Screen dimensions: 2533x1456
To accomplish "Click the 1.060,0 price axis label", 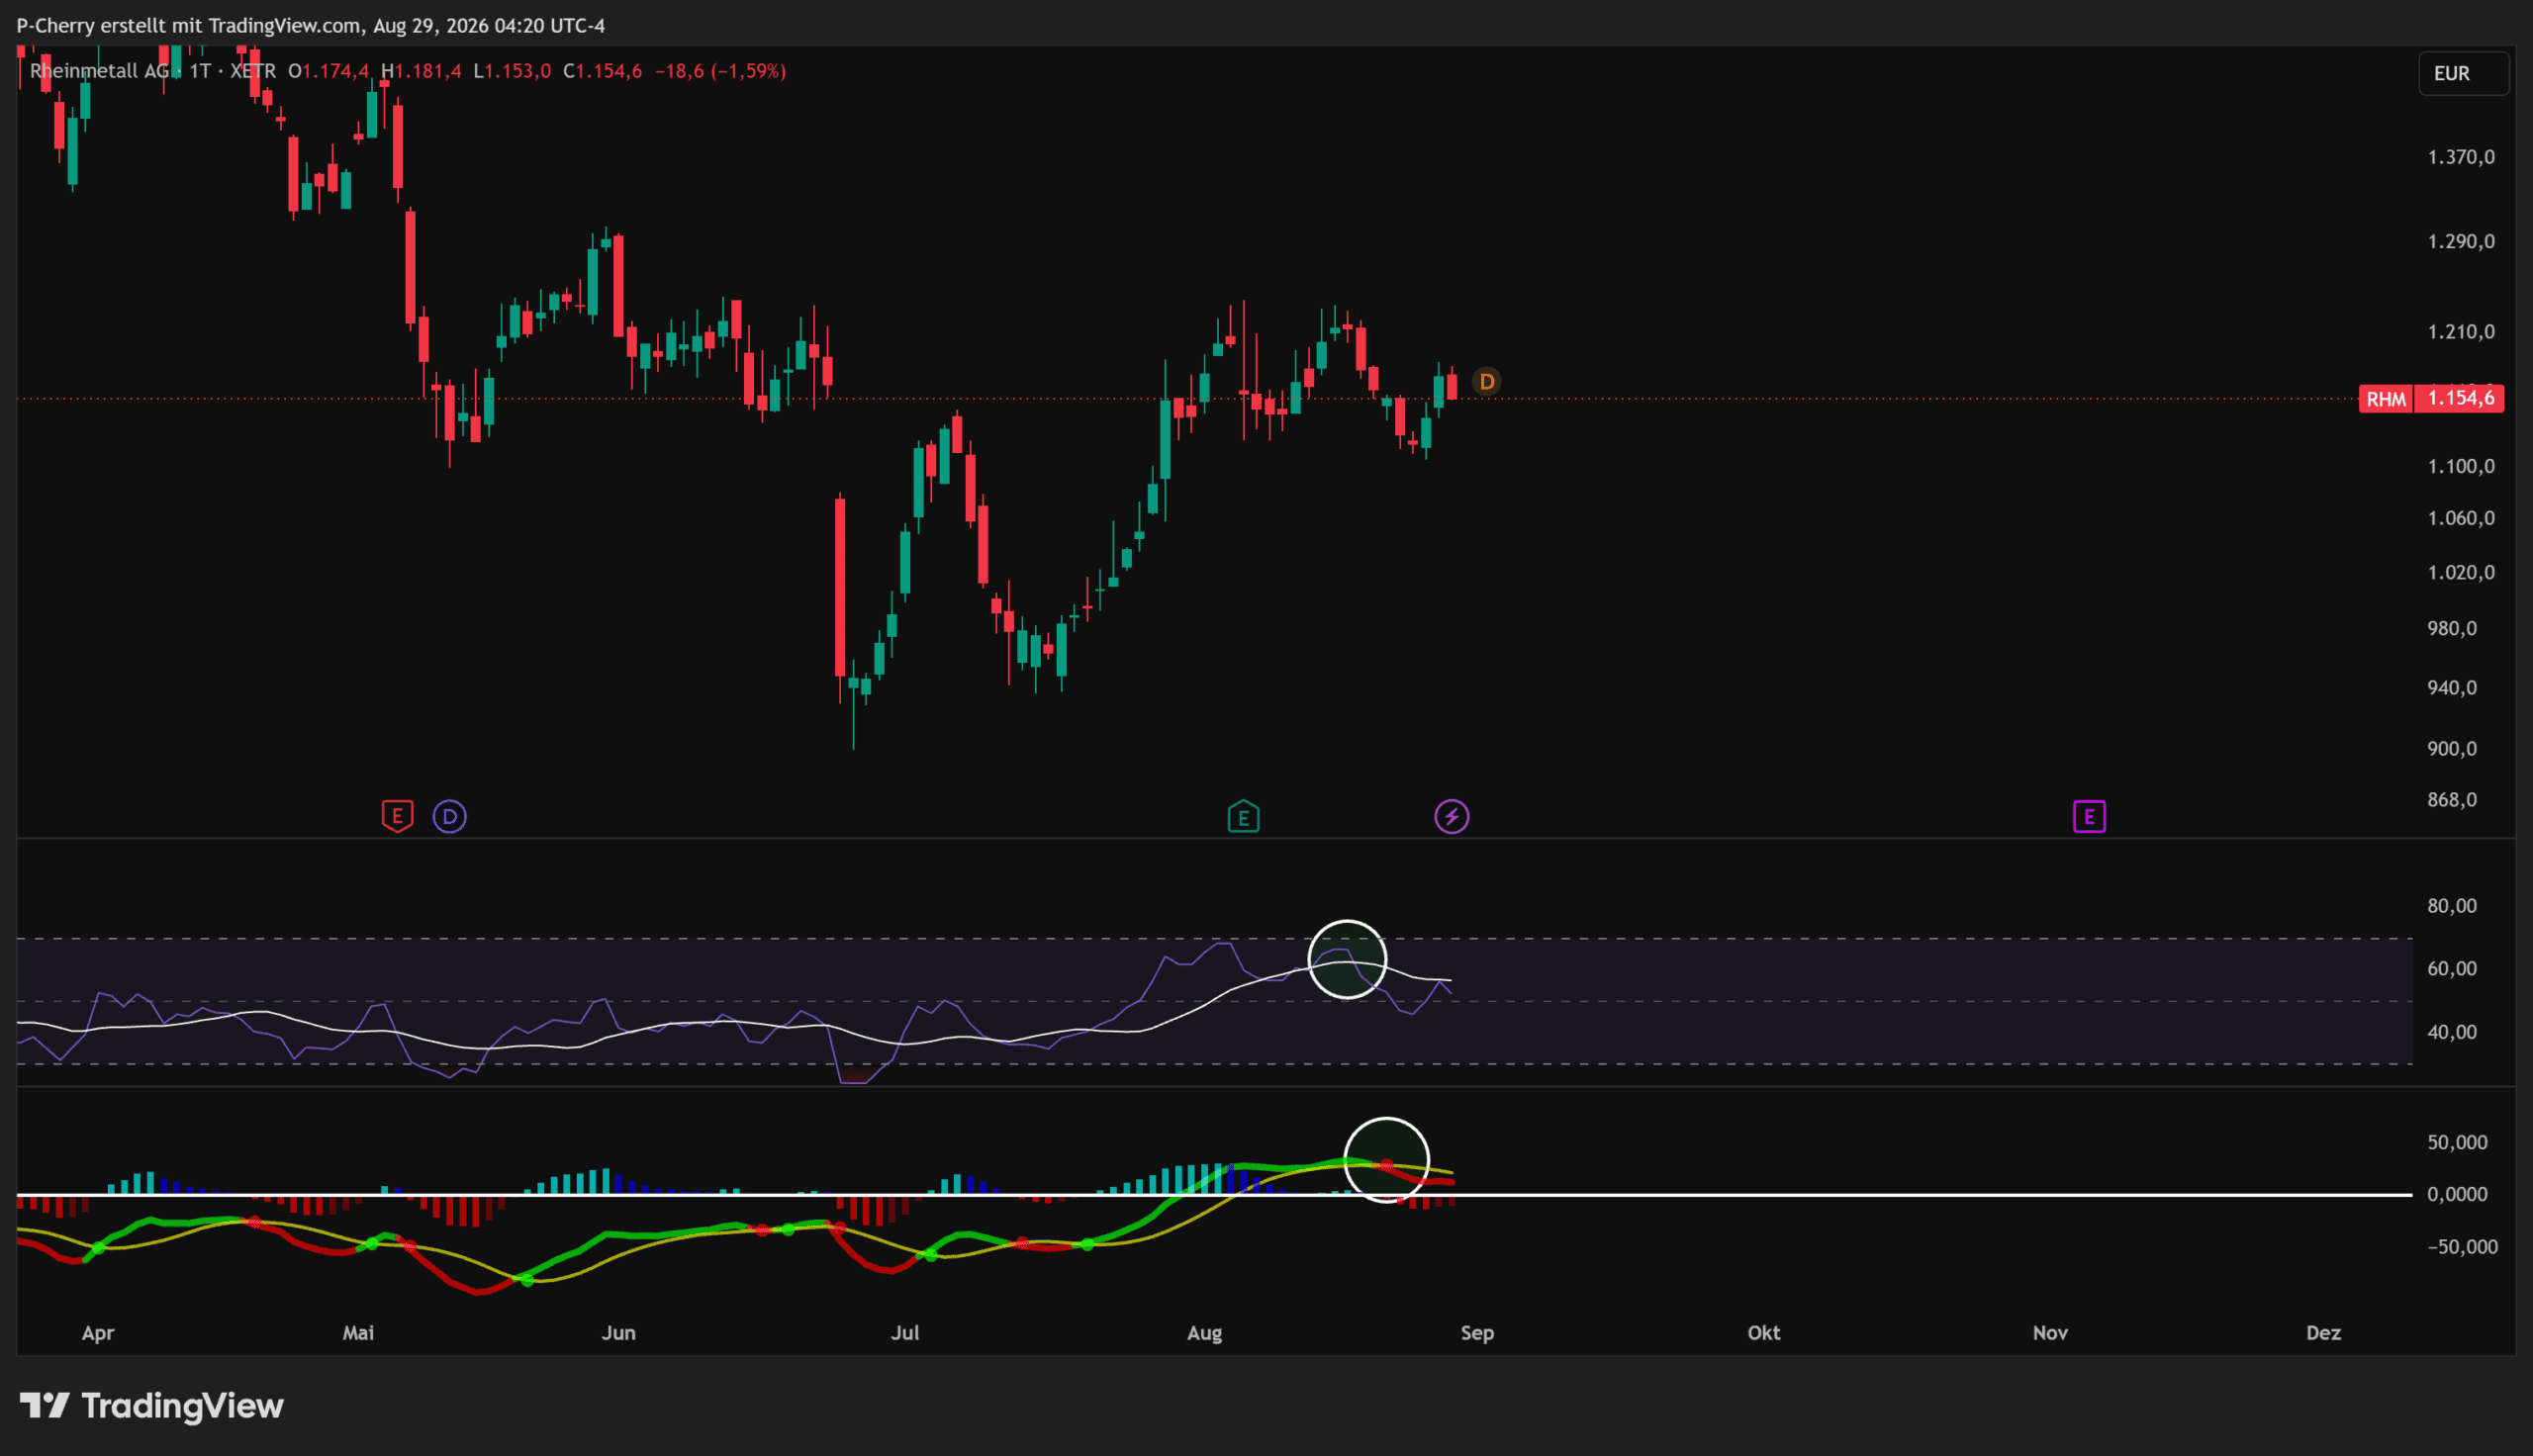I will pos(2461,518).
